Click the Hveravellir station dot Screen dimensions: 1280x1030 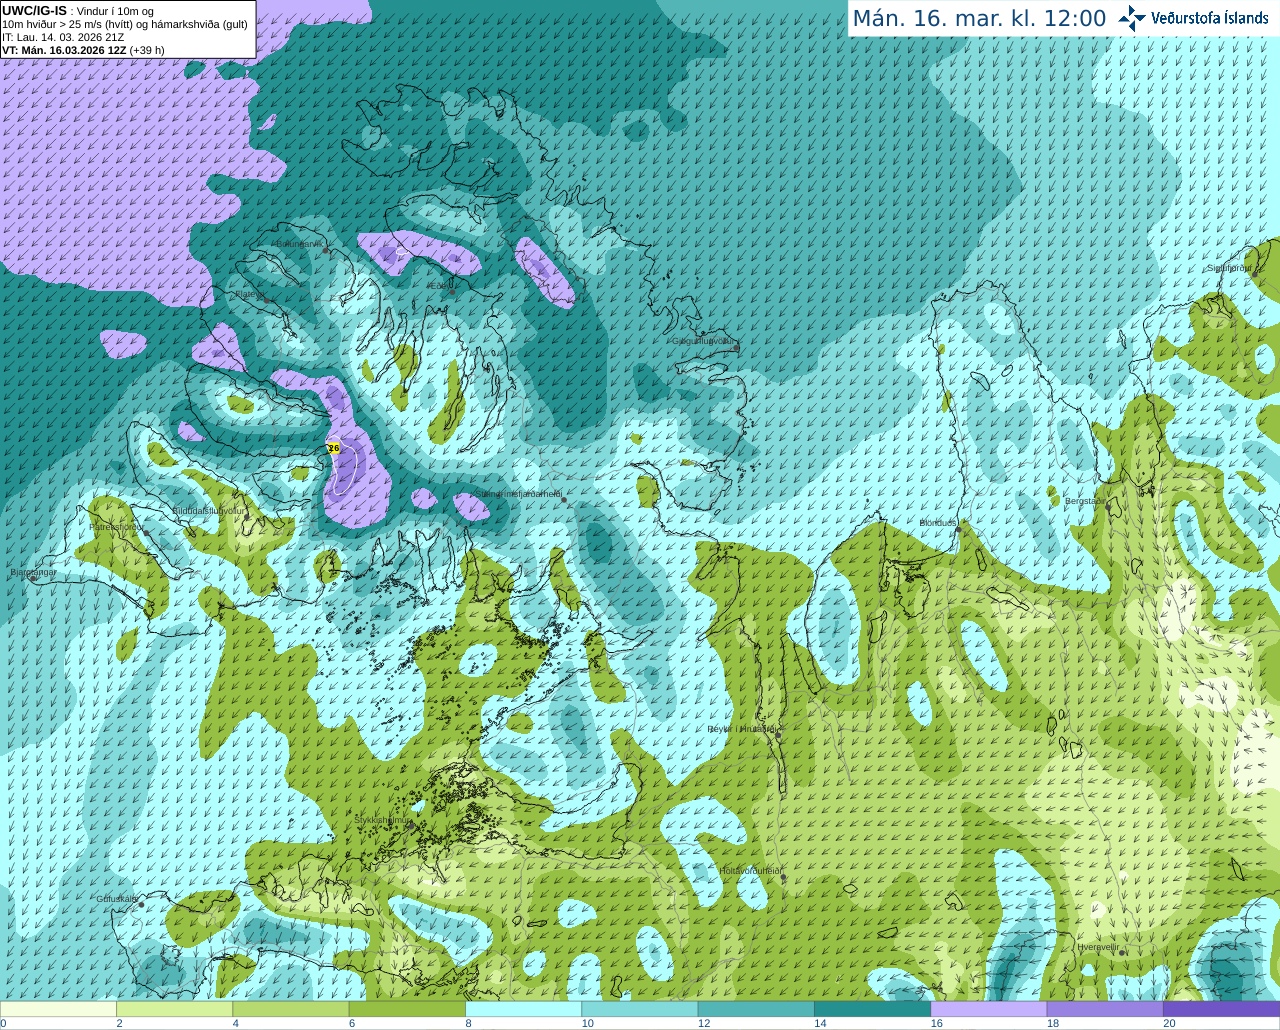[1120, 953]
